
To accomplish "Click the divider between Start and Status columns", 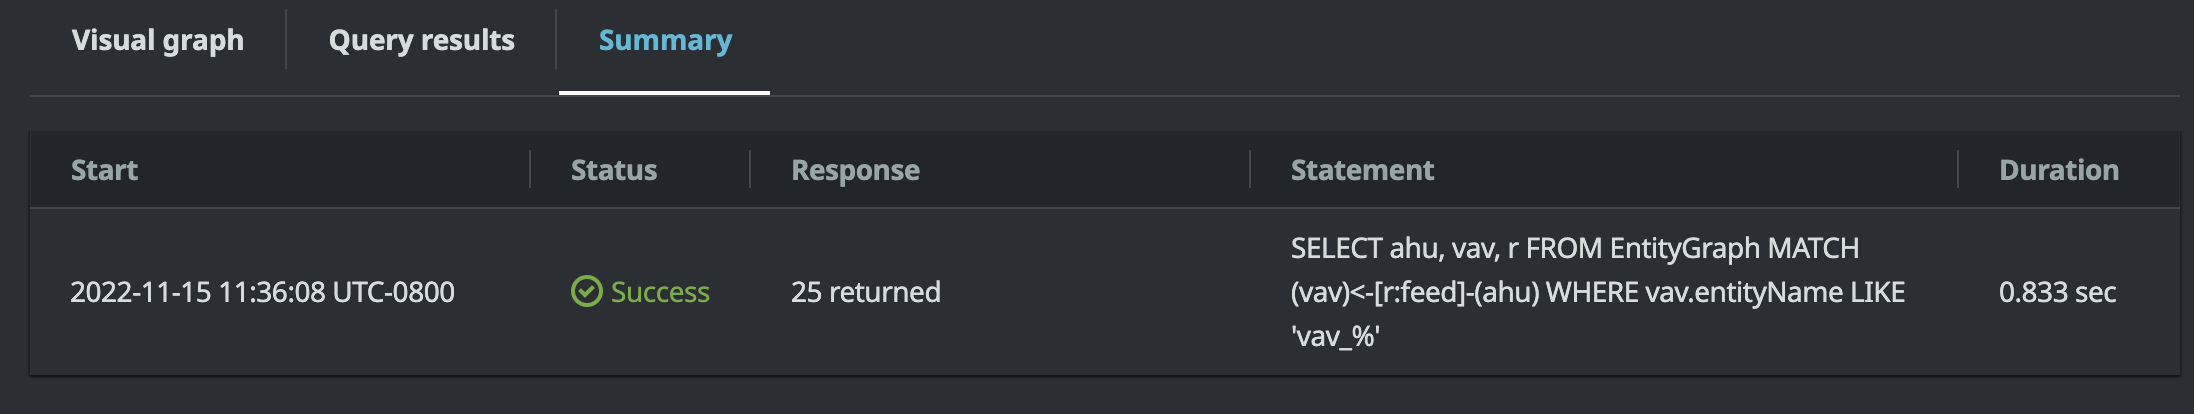I will pyautogui.click(x=530, y=170).
